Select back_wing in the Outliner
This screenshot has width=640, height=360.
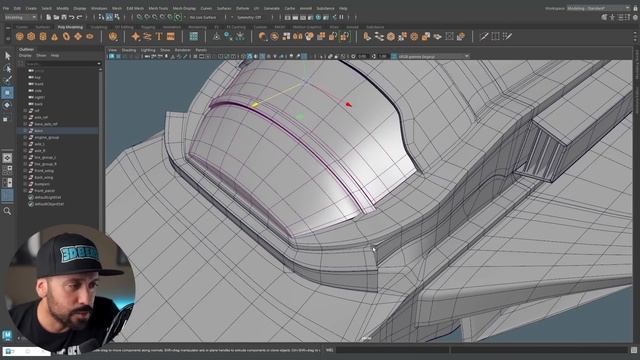44,178
